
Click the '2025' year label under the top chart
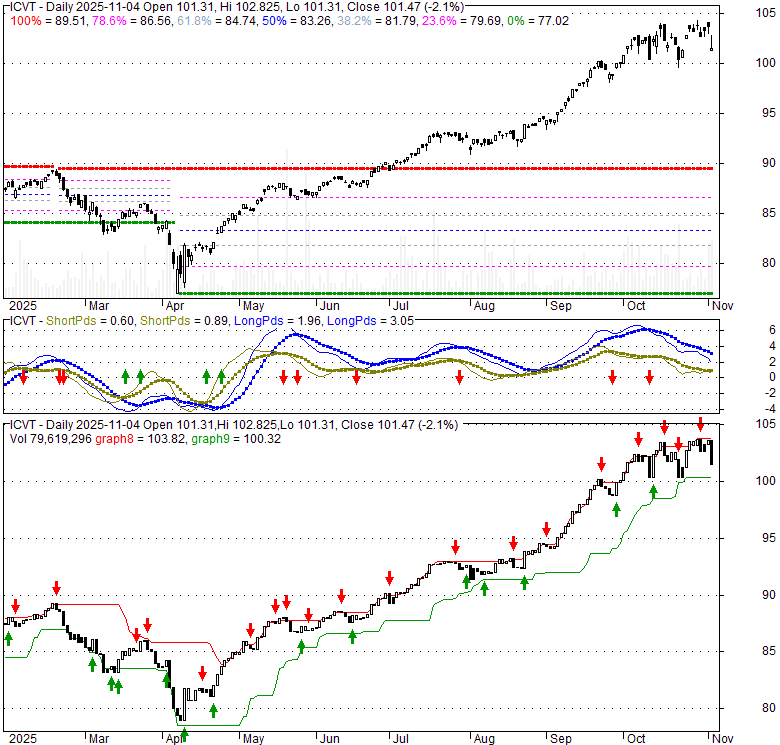[x=23, y=306]
